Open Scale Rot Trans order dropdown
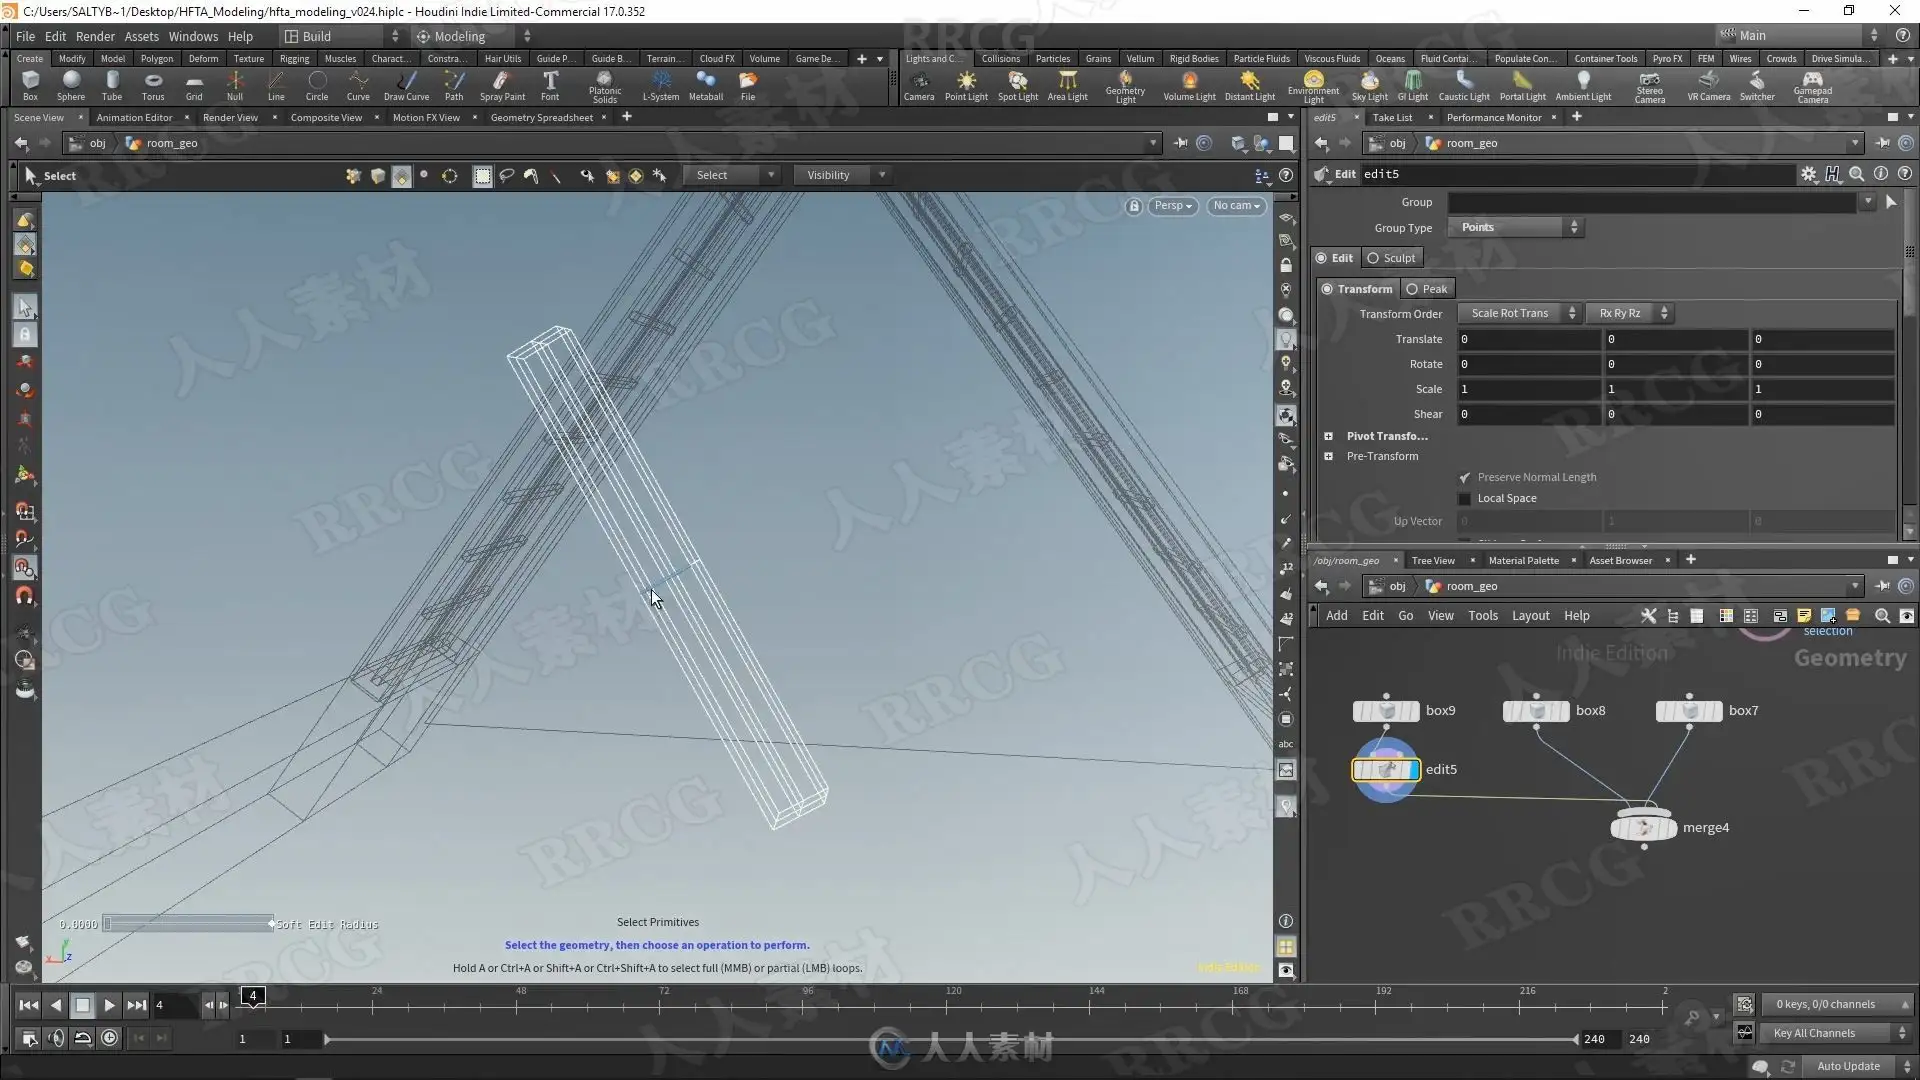This screenshot has height=1080, width=1920. (1517, 314)
